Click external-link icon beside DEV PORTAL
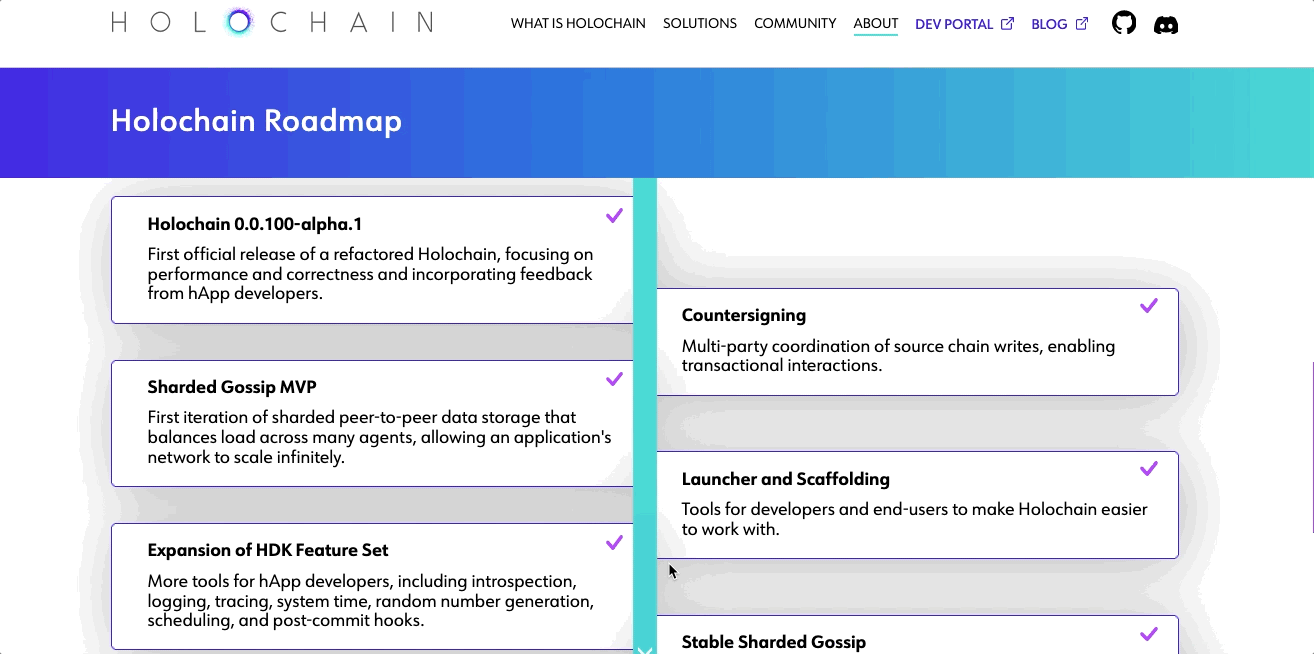Screen dimensions: 1314x654 coord(1007,23)
